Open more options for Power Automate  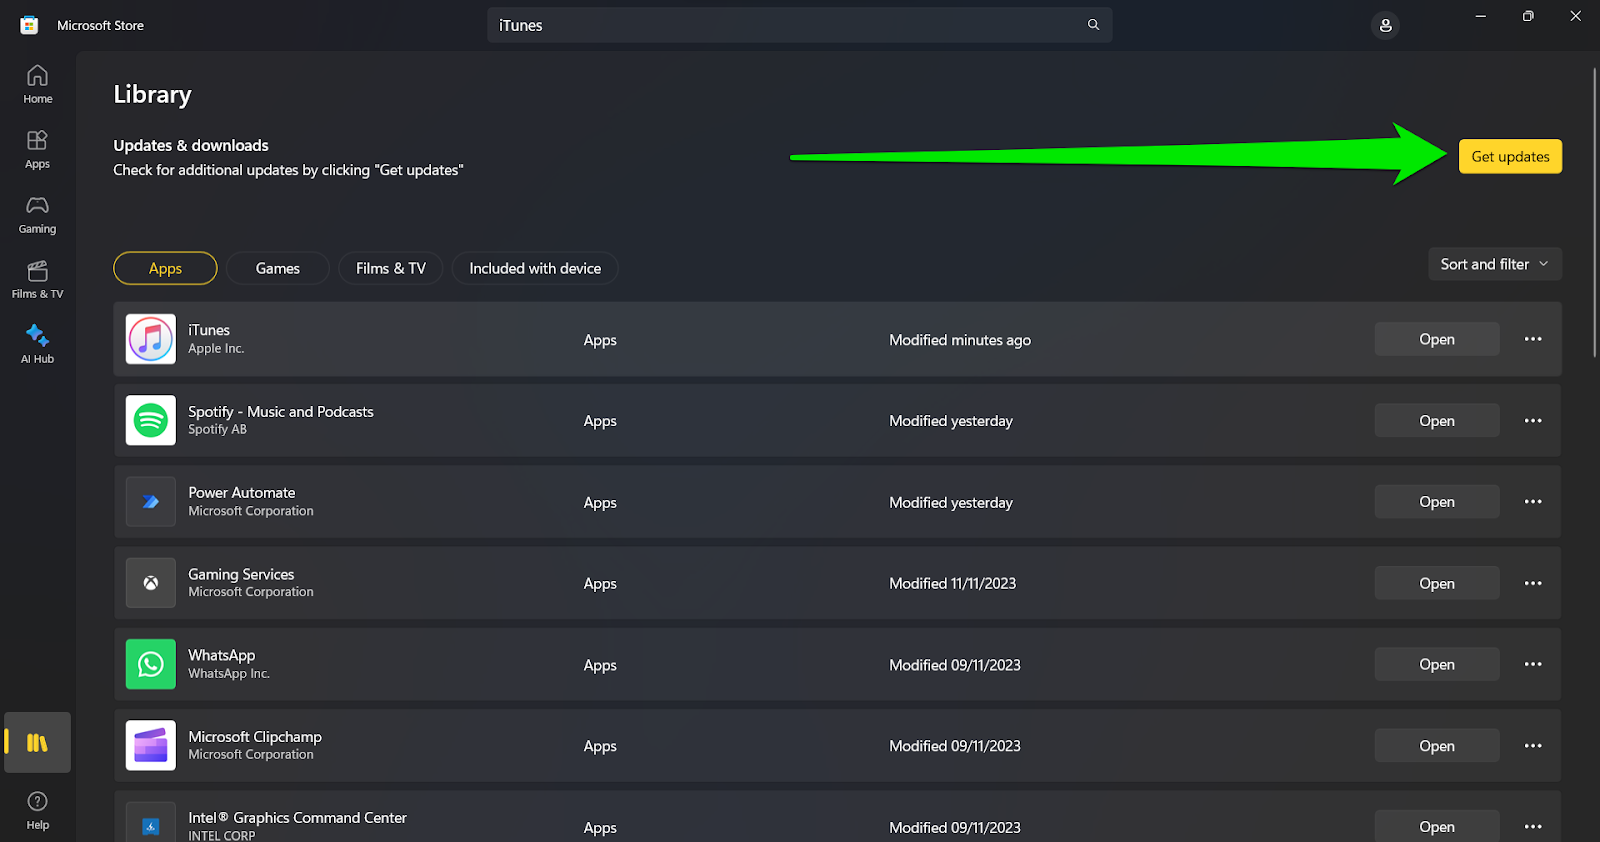click(1533, 501)
